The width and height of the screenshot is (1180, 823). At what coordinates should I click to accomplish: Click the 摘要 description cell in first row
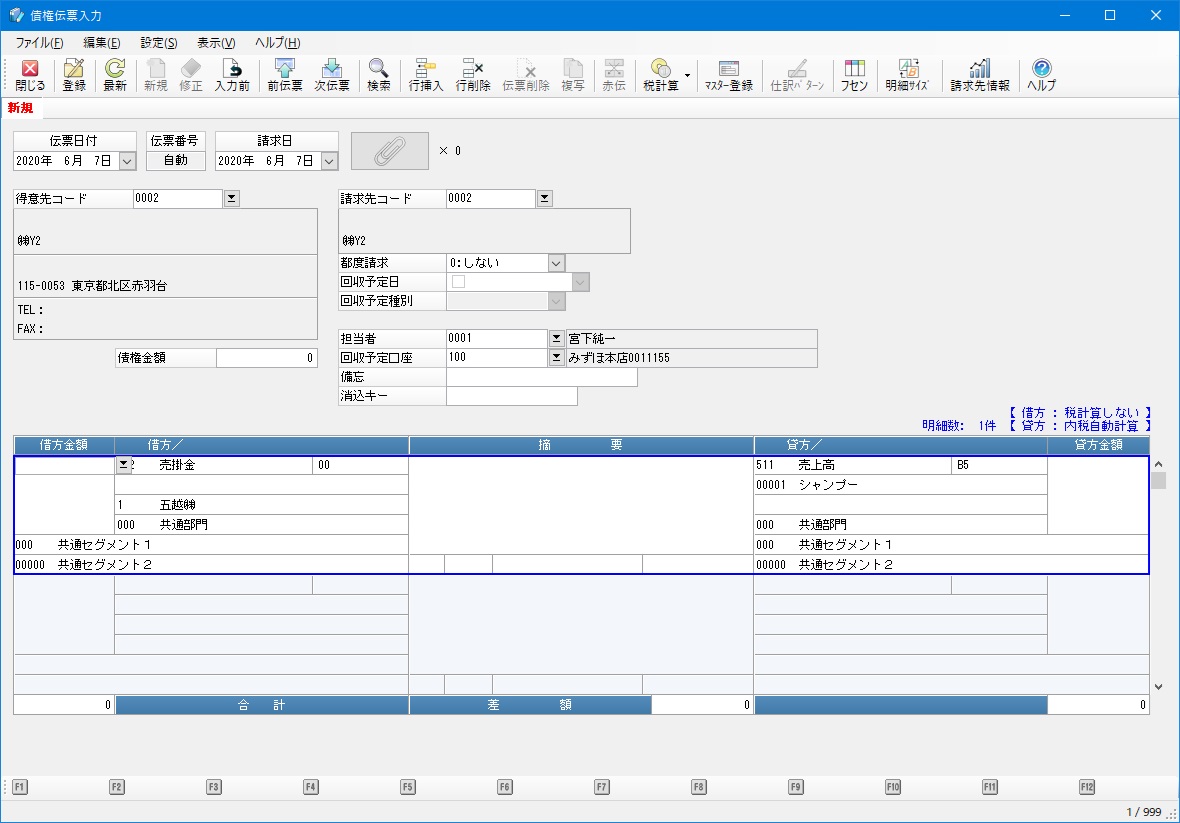582,505
